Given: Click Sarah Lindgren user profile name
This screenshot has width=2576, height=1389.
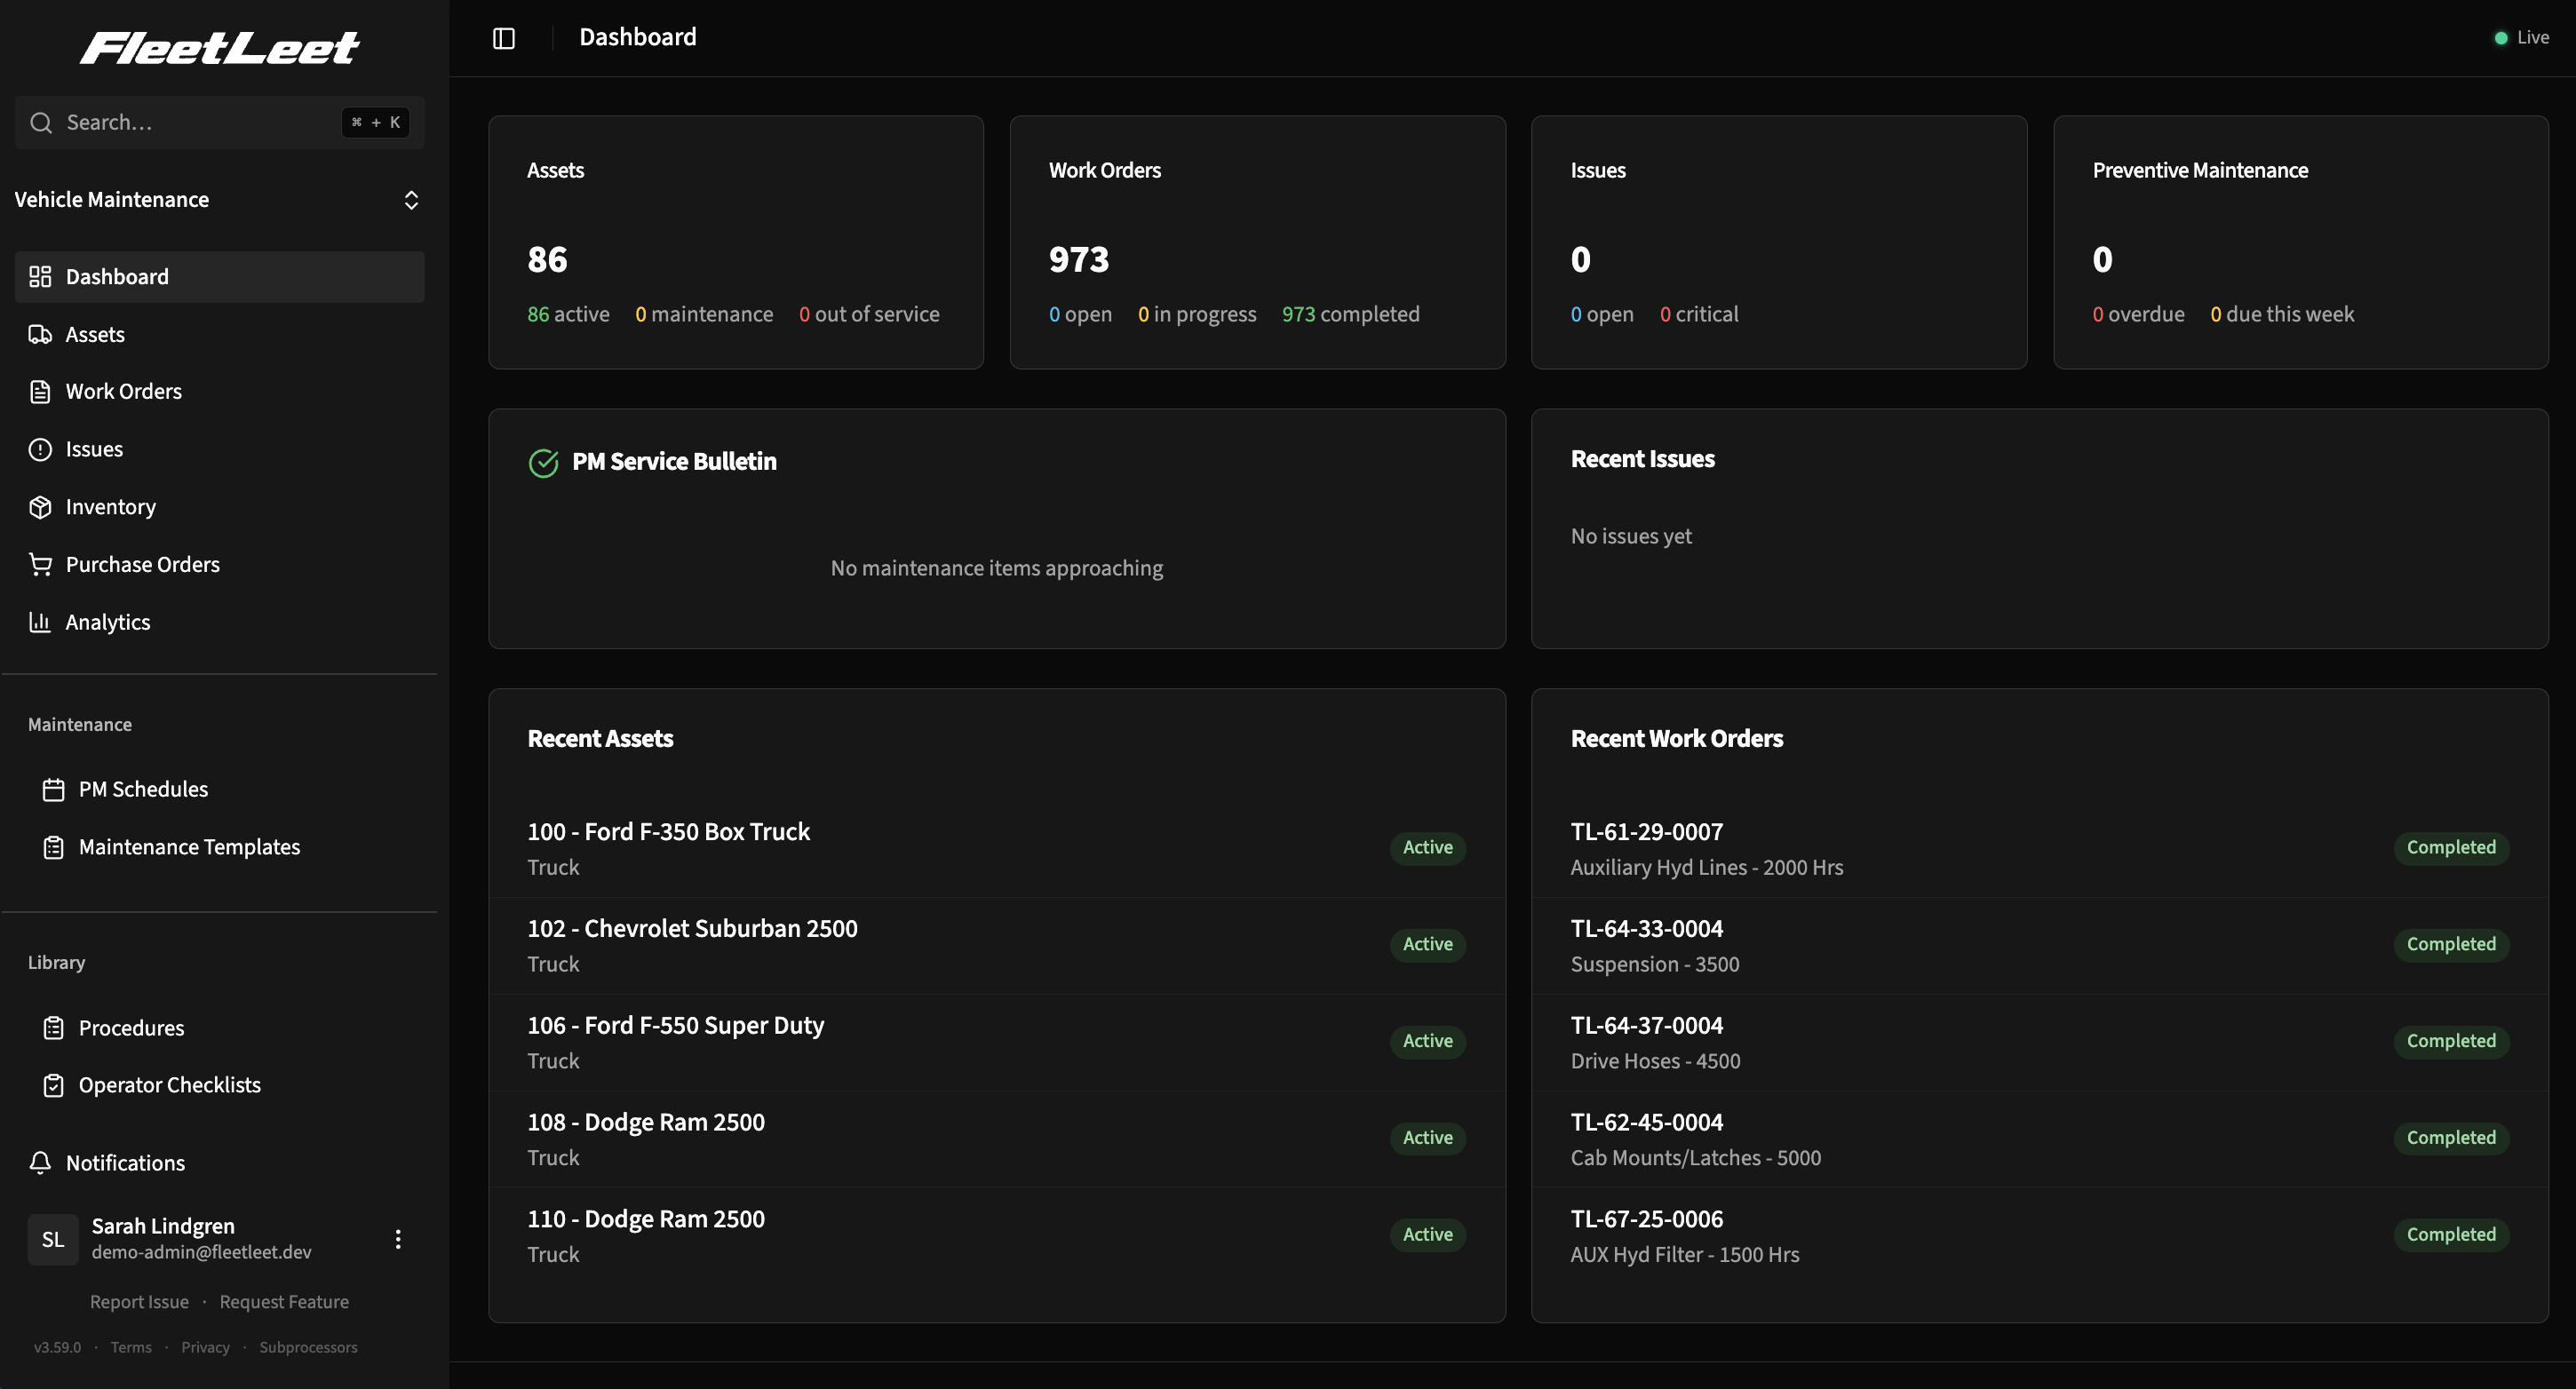Looking at the screenshot, I should tap(163, 1226).
